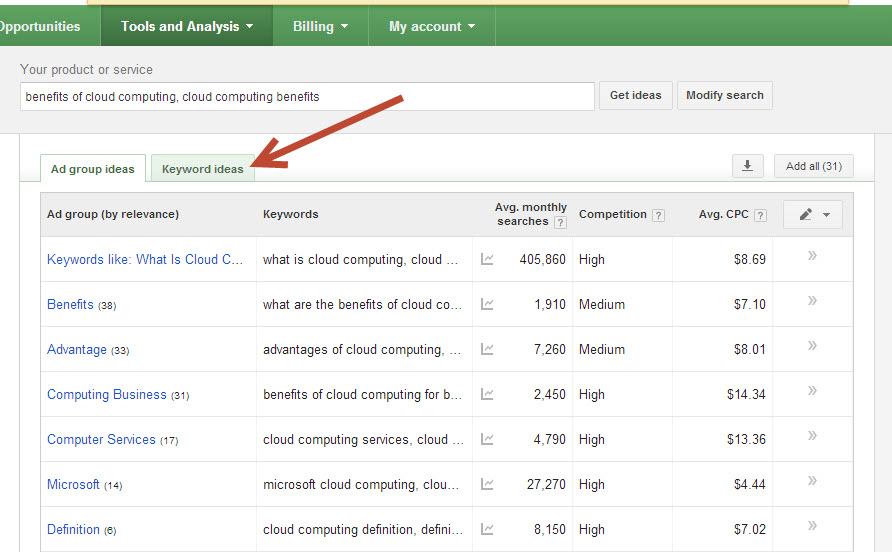Focus the product or service search field
The width and height of the screenshot is (892, 552).
point(307,96)
